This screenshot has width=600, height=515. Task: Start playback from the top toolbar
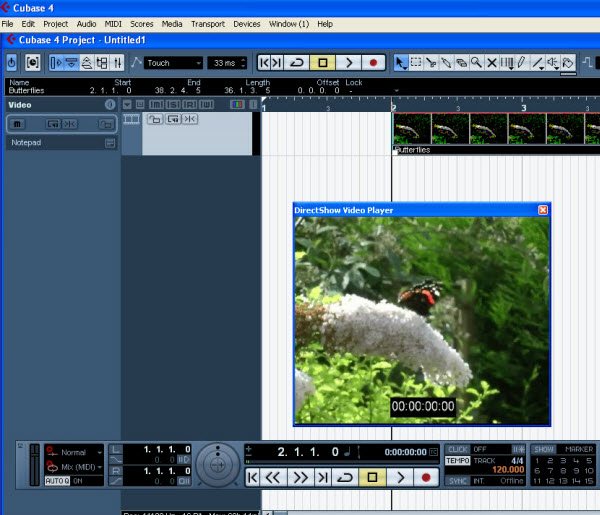pos(349,62)
